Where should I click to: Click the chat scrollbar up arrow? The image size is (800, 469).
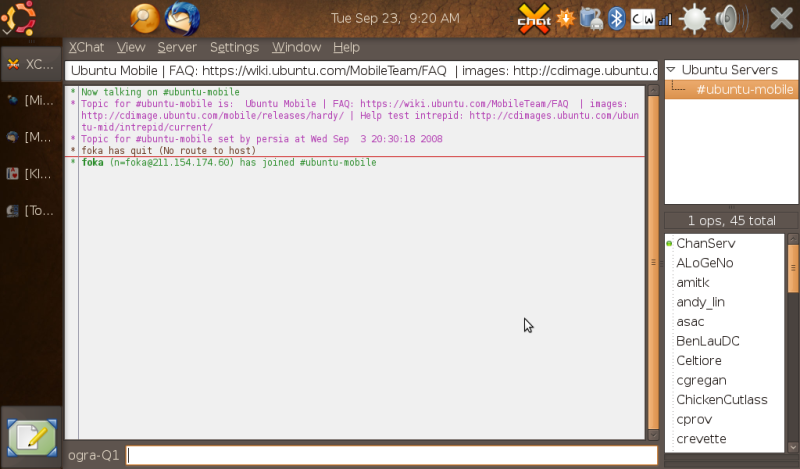point(653,91)
